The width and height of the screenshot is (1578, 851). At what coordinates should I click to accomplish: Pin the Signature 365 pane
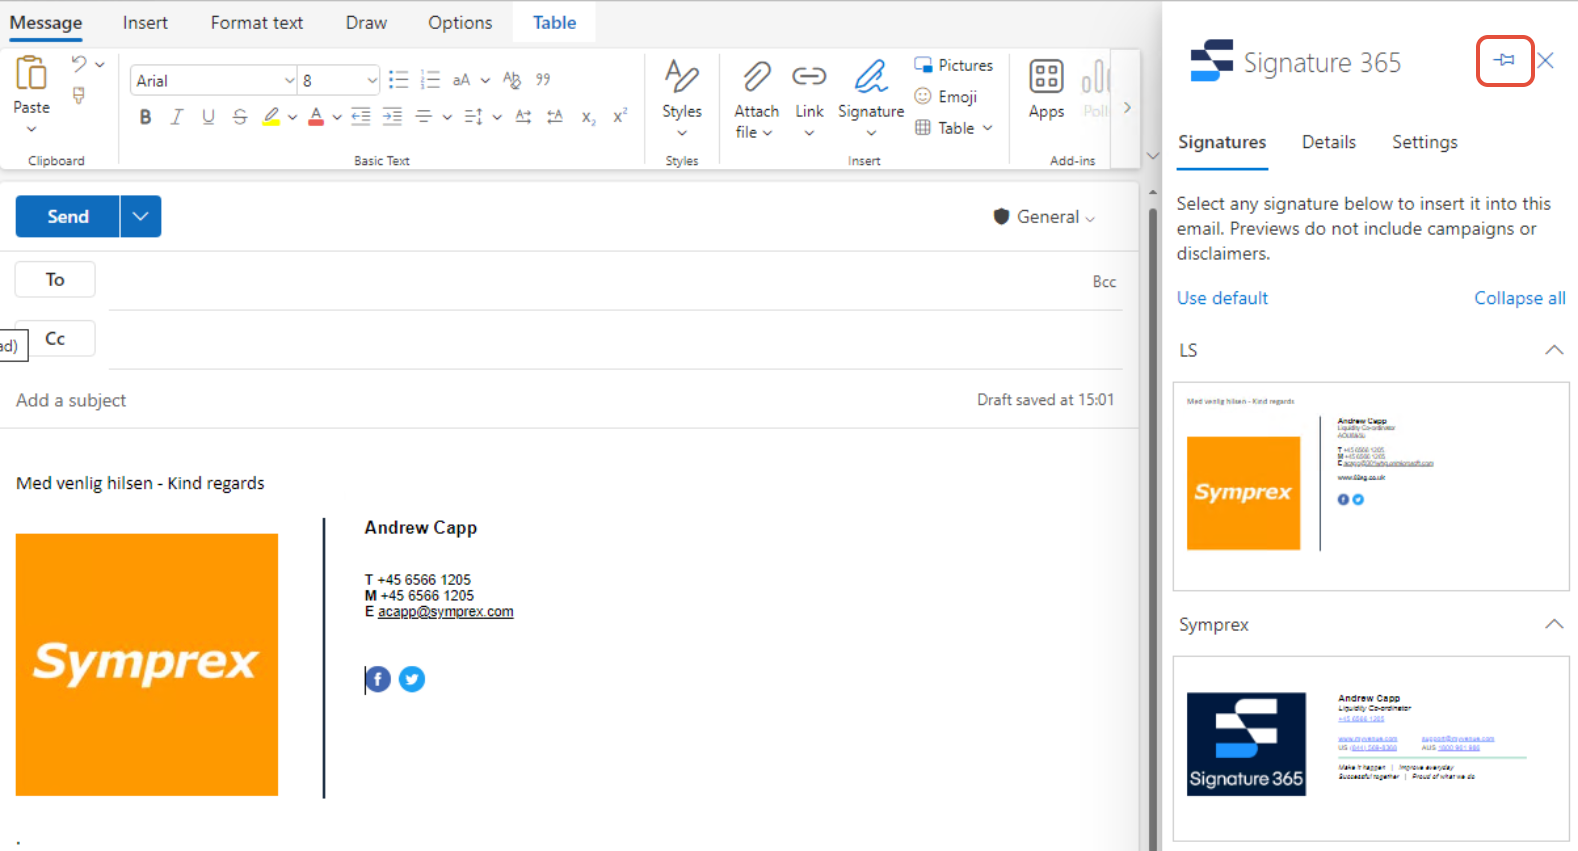point(1505,60)
